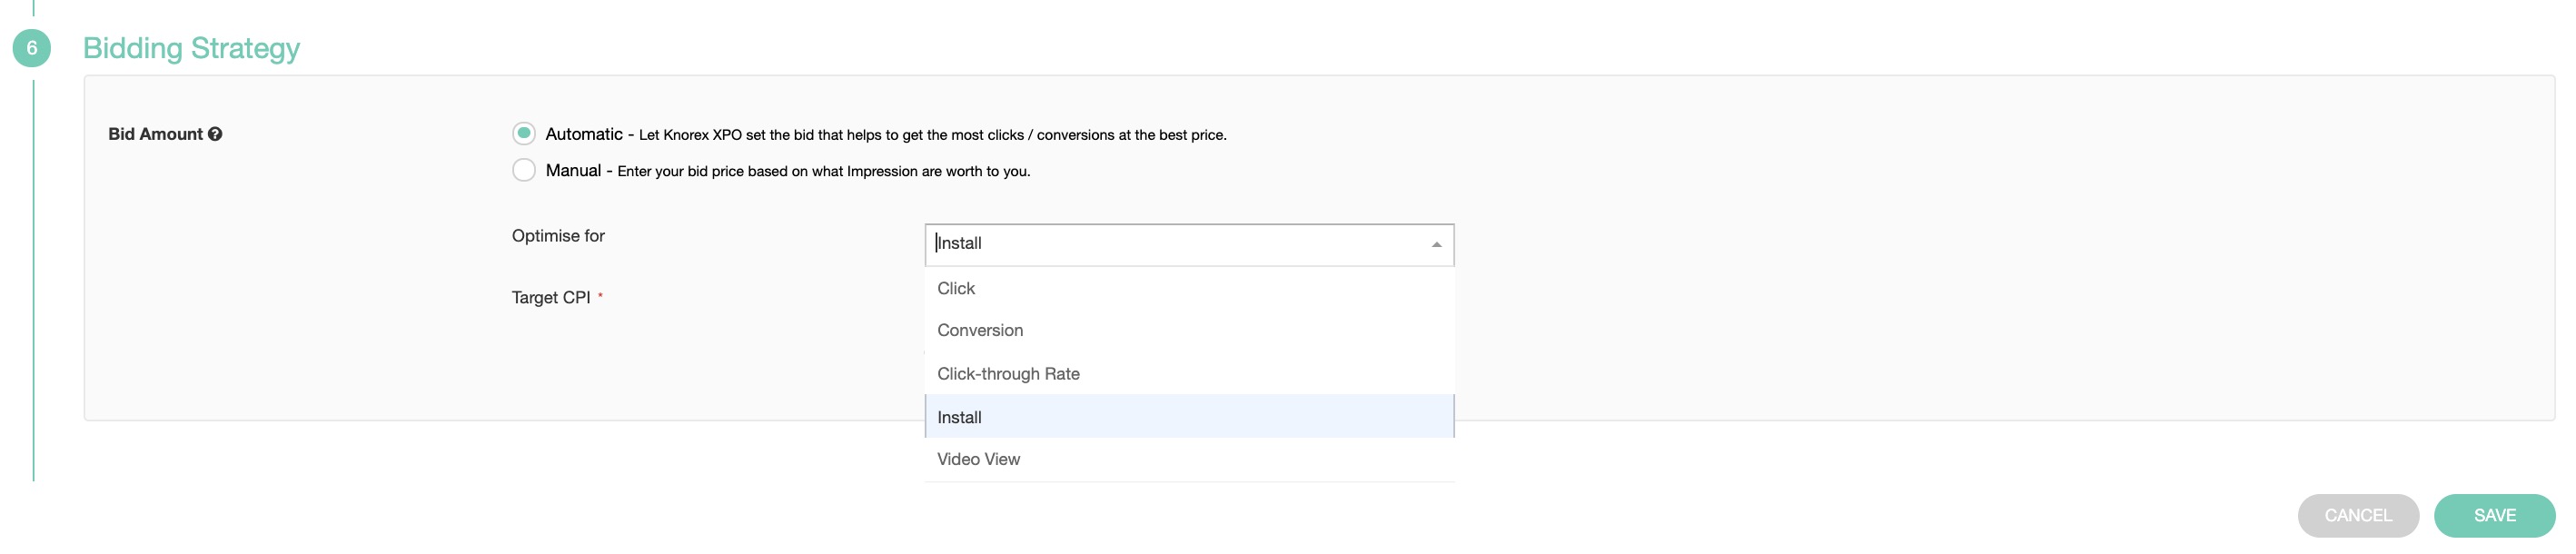2576x554 pixels.
Task: Choose the Video View option
Action: tap(978, 459)
